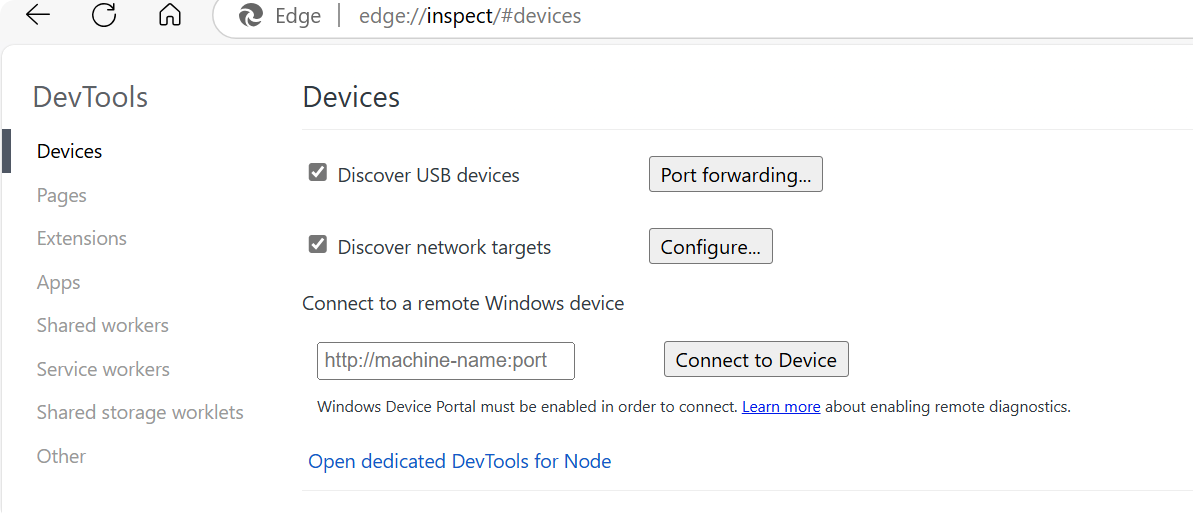The width and height of the screenshot is (1193, 521).
Task: Show Shared workers list
Action: click(103, 325)
